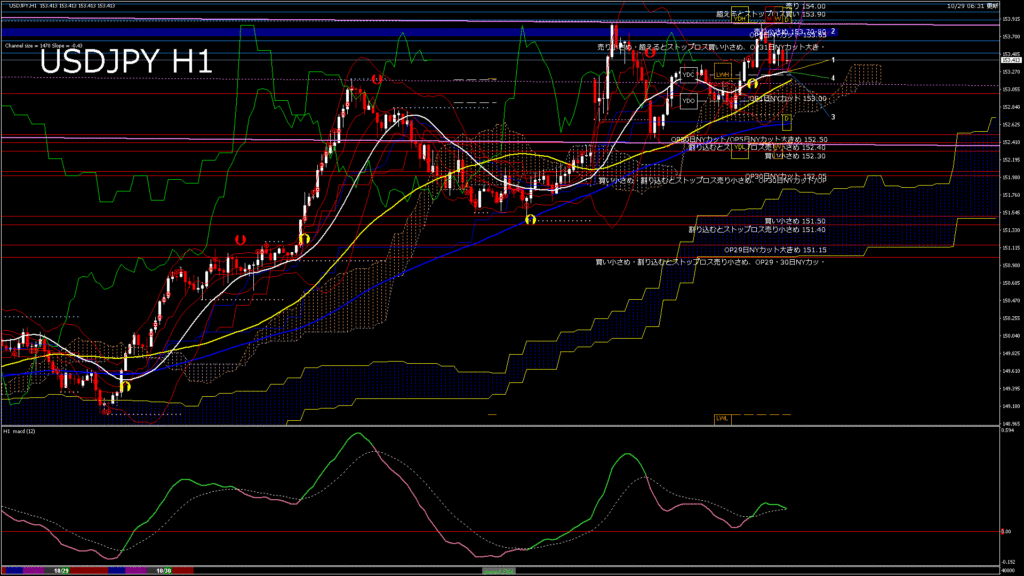The width and height of the screenshot is (1024, 576).
Task: Click the YDC level label box
Action: point(688,74)
